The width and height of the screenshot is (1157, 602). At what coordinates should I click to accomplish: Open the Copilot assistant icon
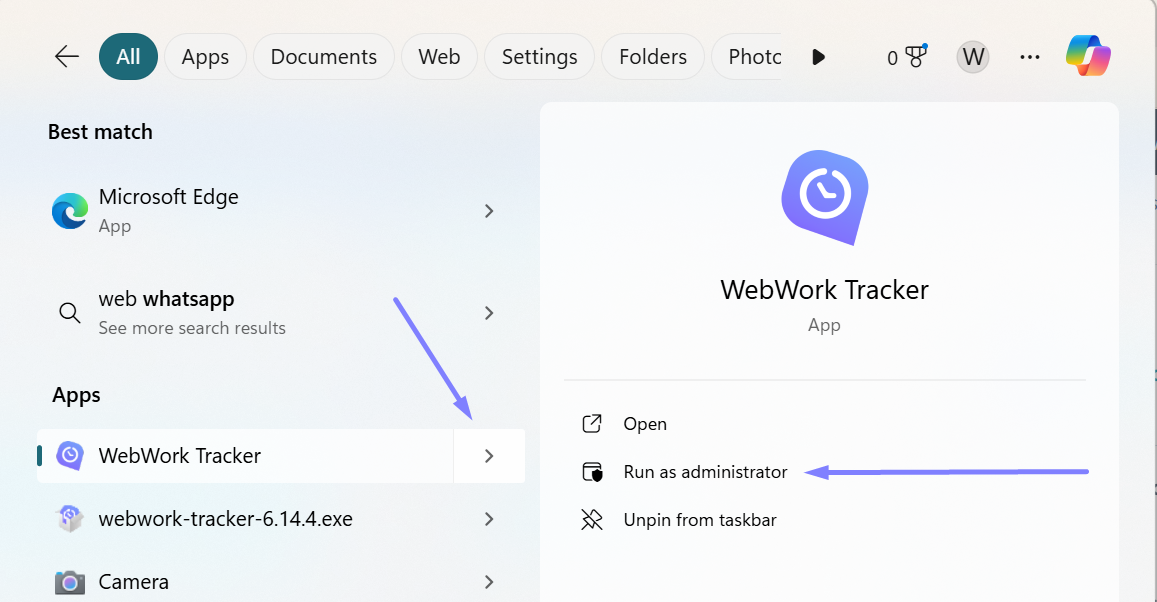(1088, 57)
